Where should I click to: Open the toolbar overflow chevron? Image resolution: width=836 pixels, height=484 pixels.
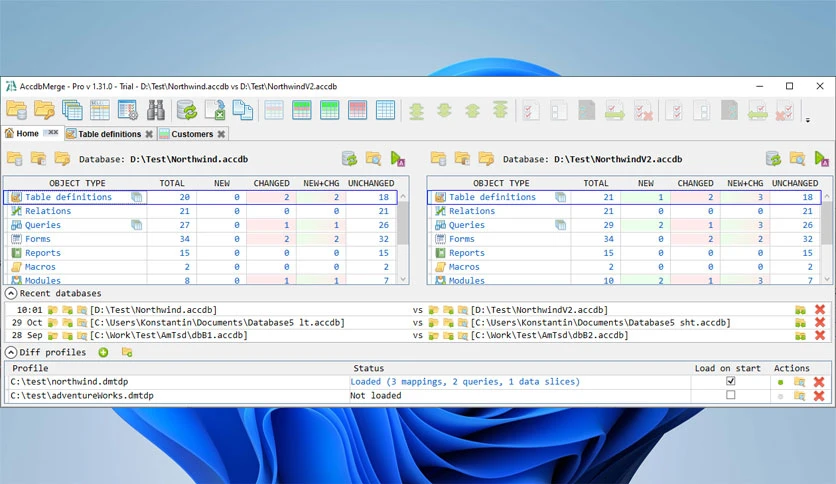808,120
